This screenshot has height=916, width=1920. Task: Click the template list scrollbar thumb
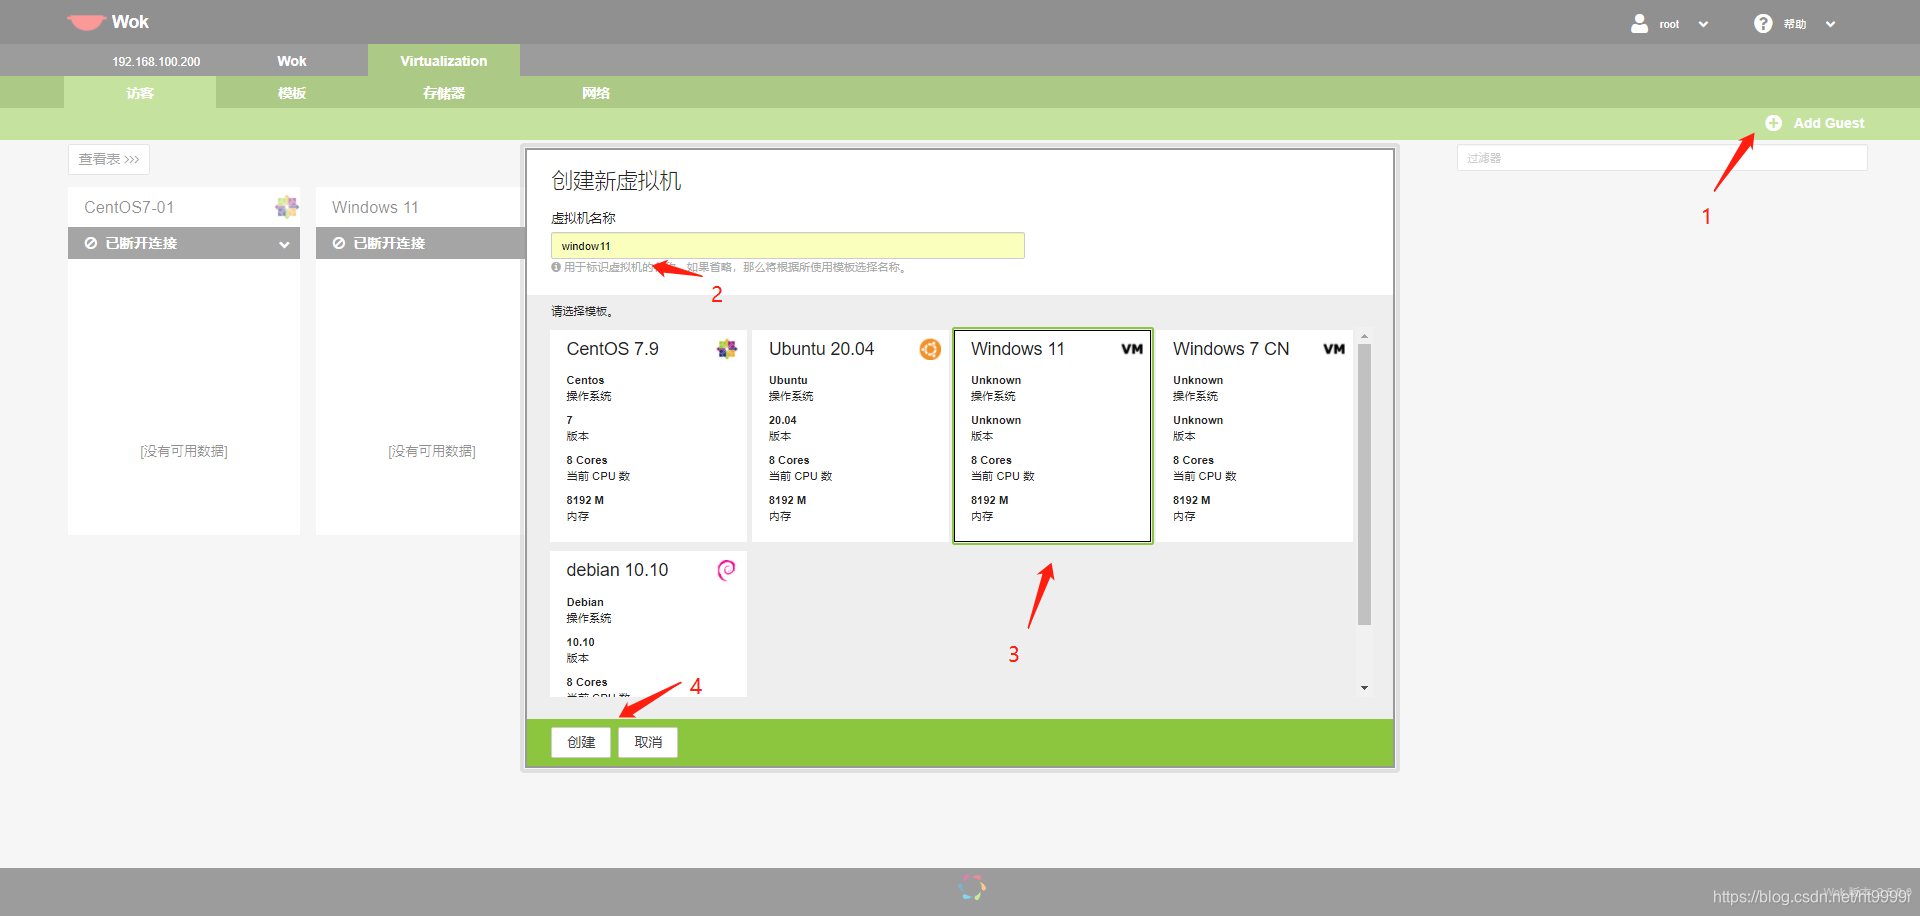click(x=1364, y=484)
